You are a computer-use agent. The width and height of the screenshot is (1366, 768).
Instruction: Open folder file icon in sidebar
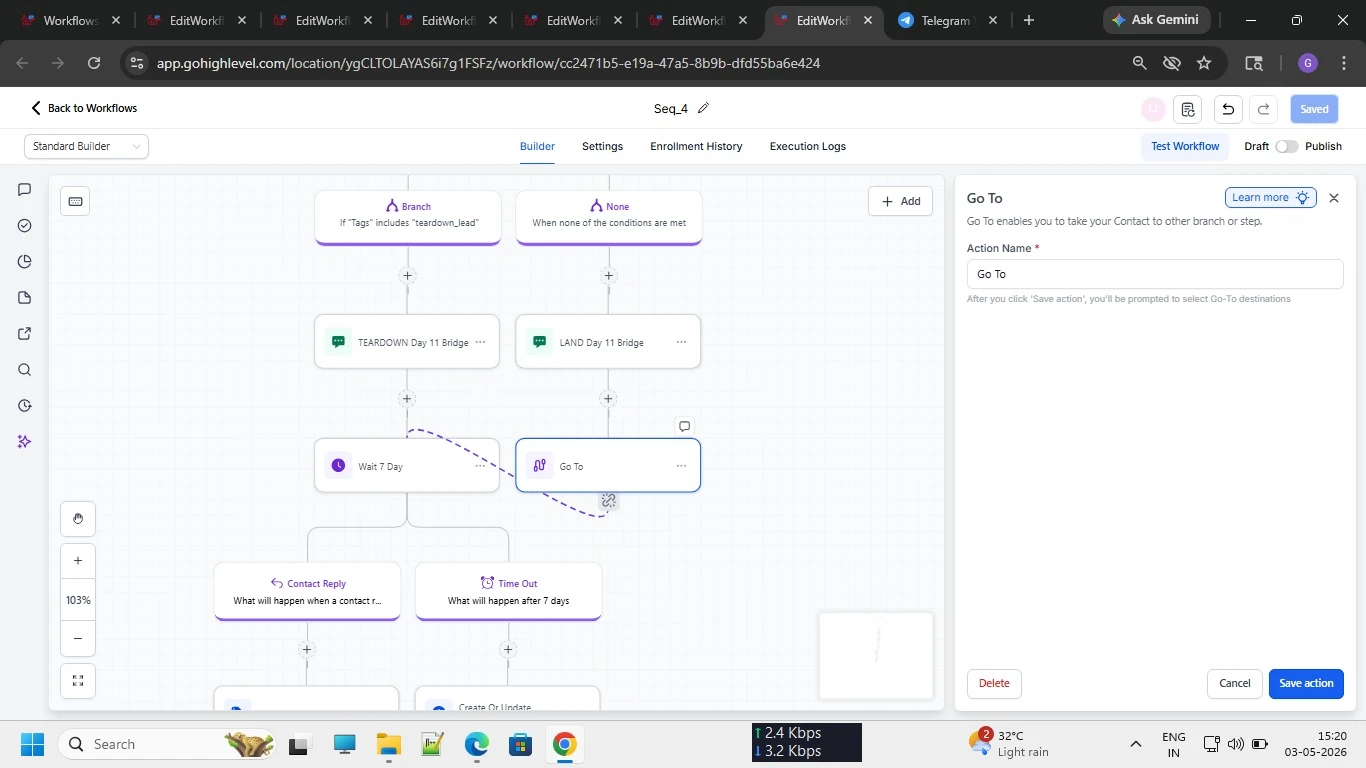(25, 297)
